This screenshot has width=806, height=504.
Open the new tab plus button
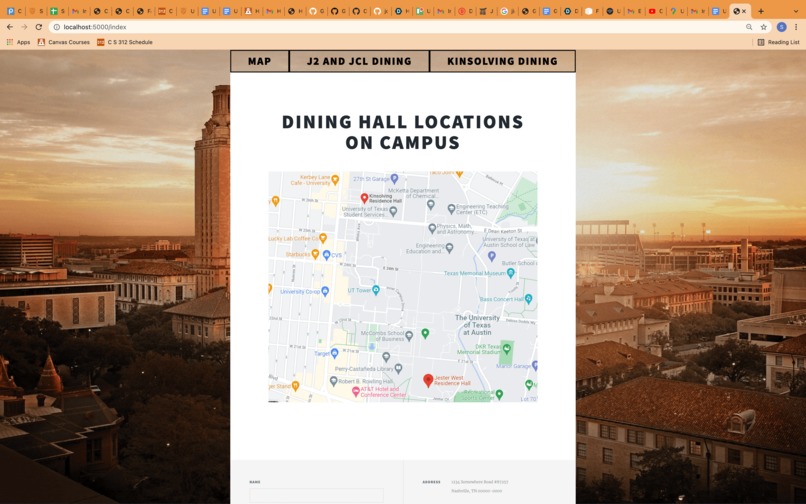[761, 11]
